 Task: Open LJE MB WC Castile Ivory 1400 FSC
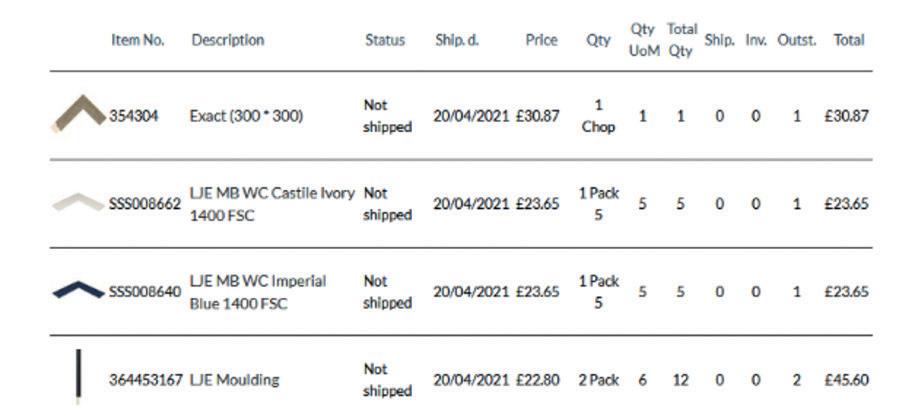(272, 204)
